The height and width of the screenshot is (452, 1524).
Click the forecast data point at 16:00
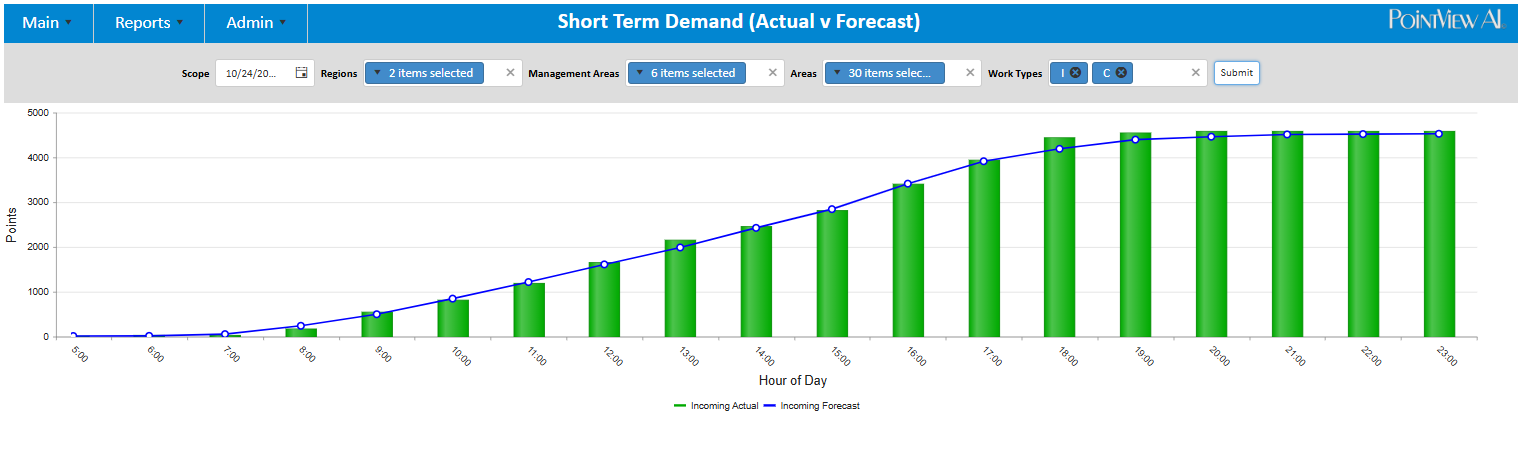[908, 184]
